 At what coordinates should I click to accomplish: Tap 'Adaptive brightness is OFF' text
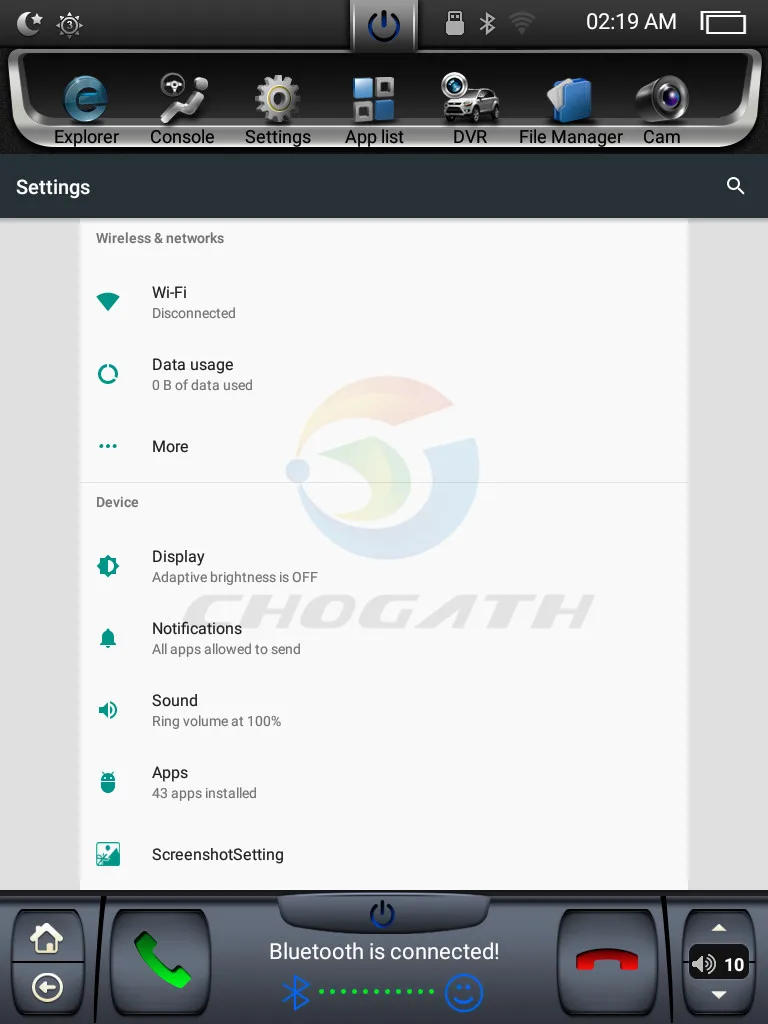[234, 577]
